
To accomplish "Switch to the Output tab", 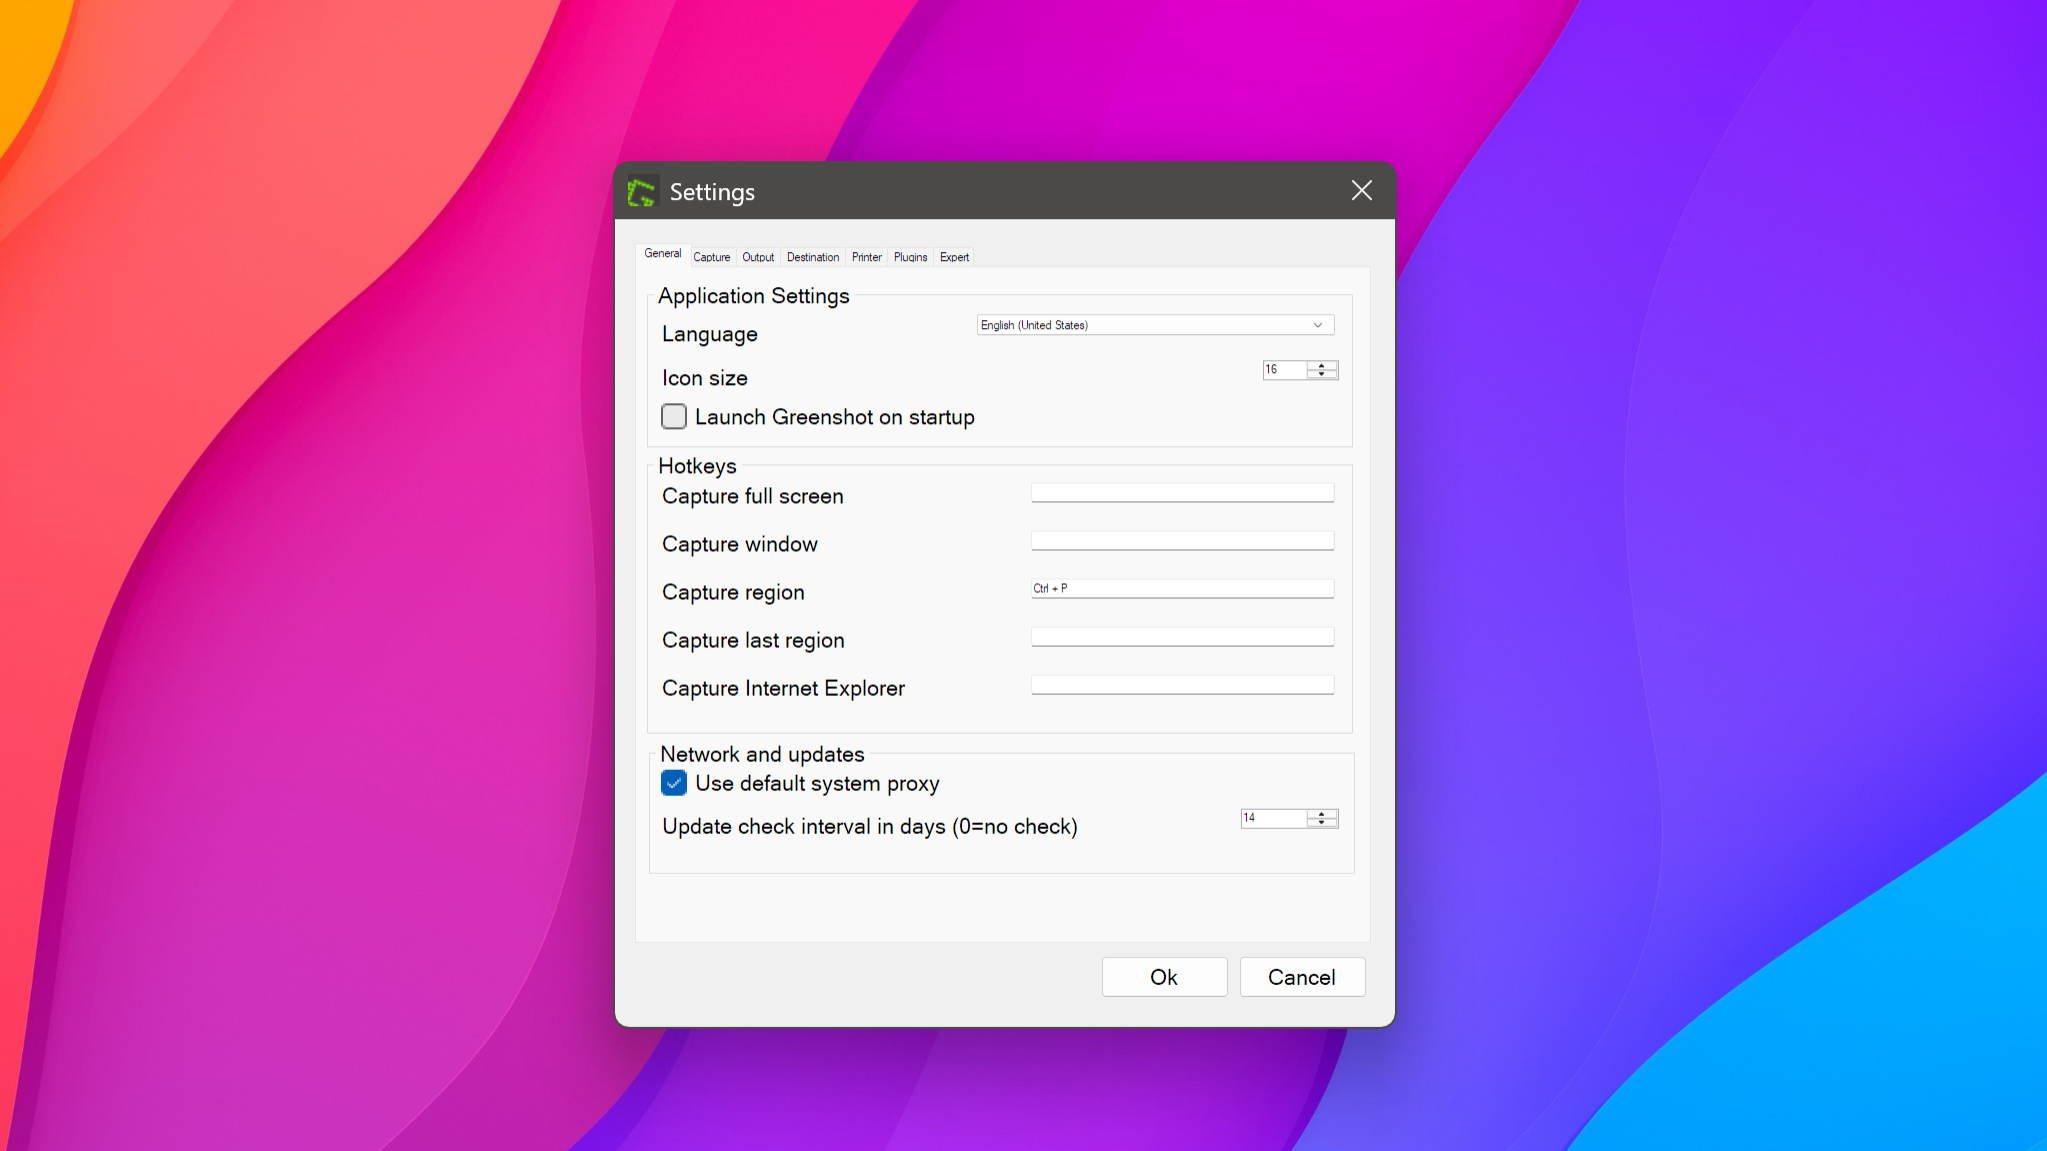I will [x=758, y=257].
